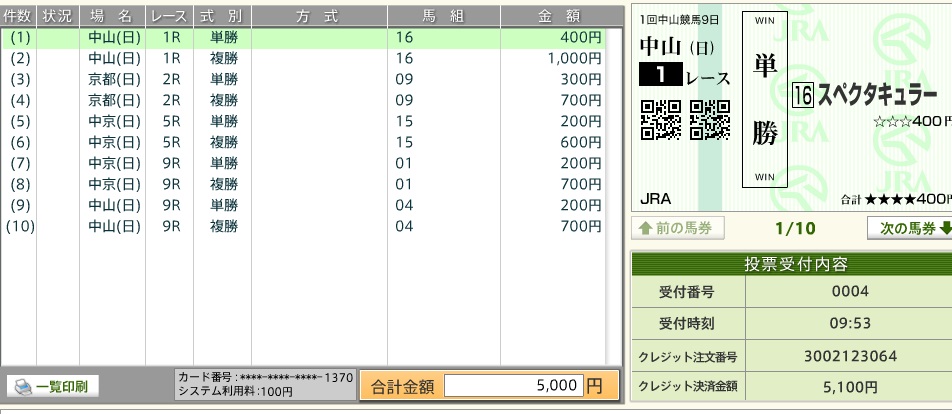The image size is (952, 414).
Task: Click the 受付番号 value 0004
Action: (x=850, y=291)
